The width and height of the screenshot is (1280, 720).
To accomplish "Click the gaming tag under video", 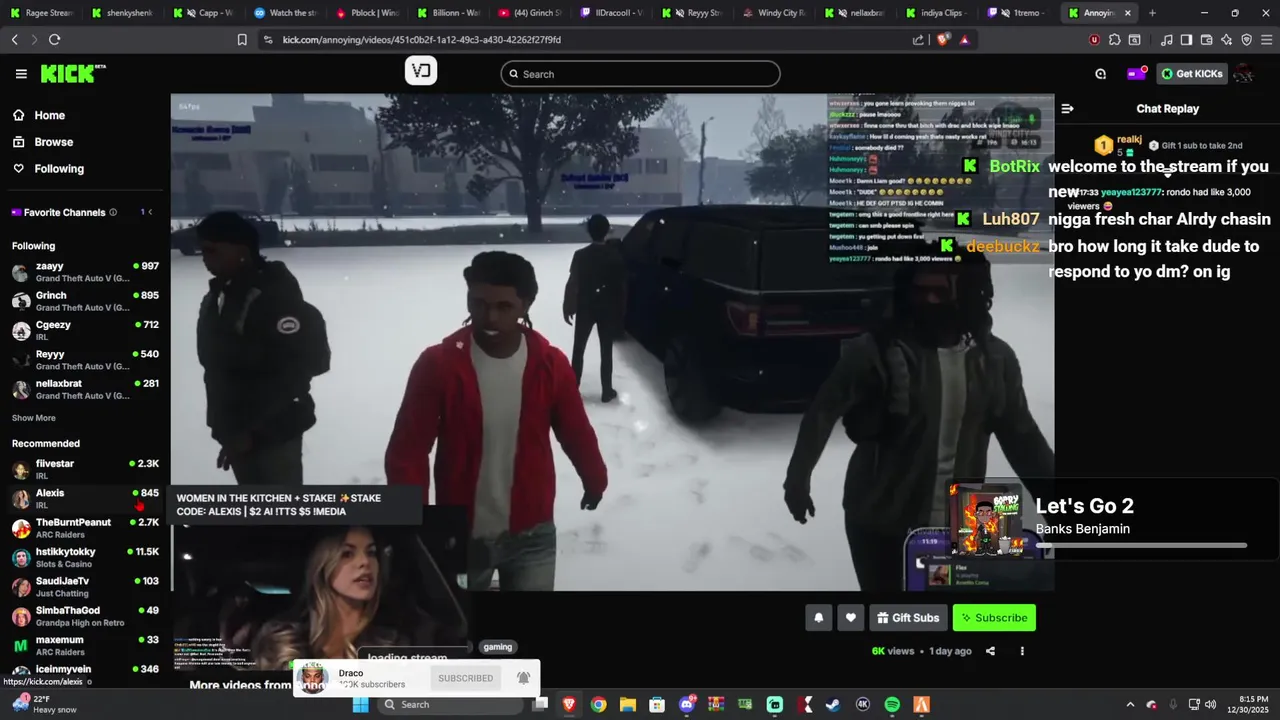I will pyautogui.click(x=498, y=647).
